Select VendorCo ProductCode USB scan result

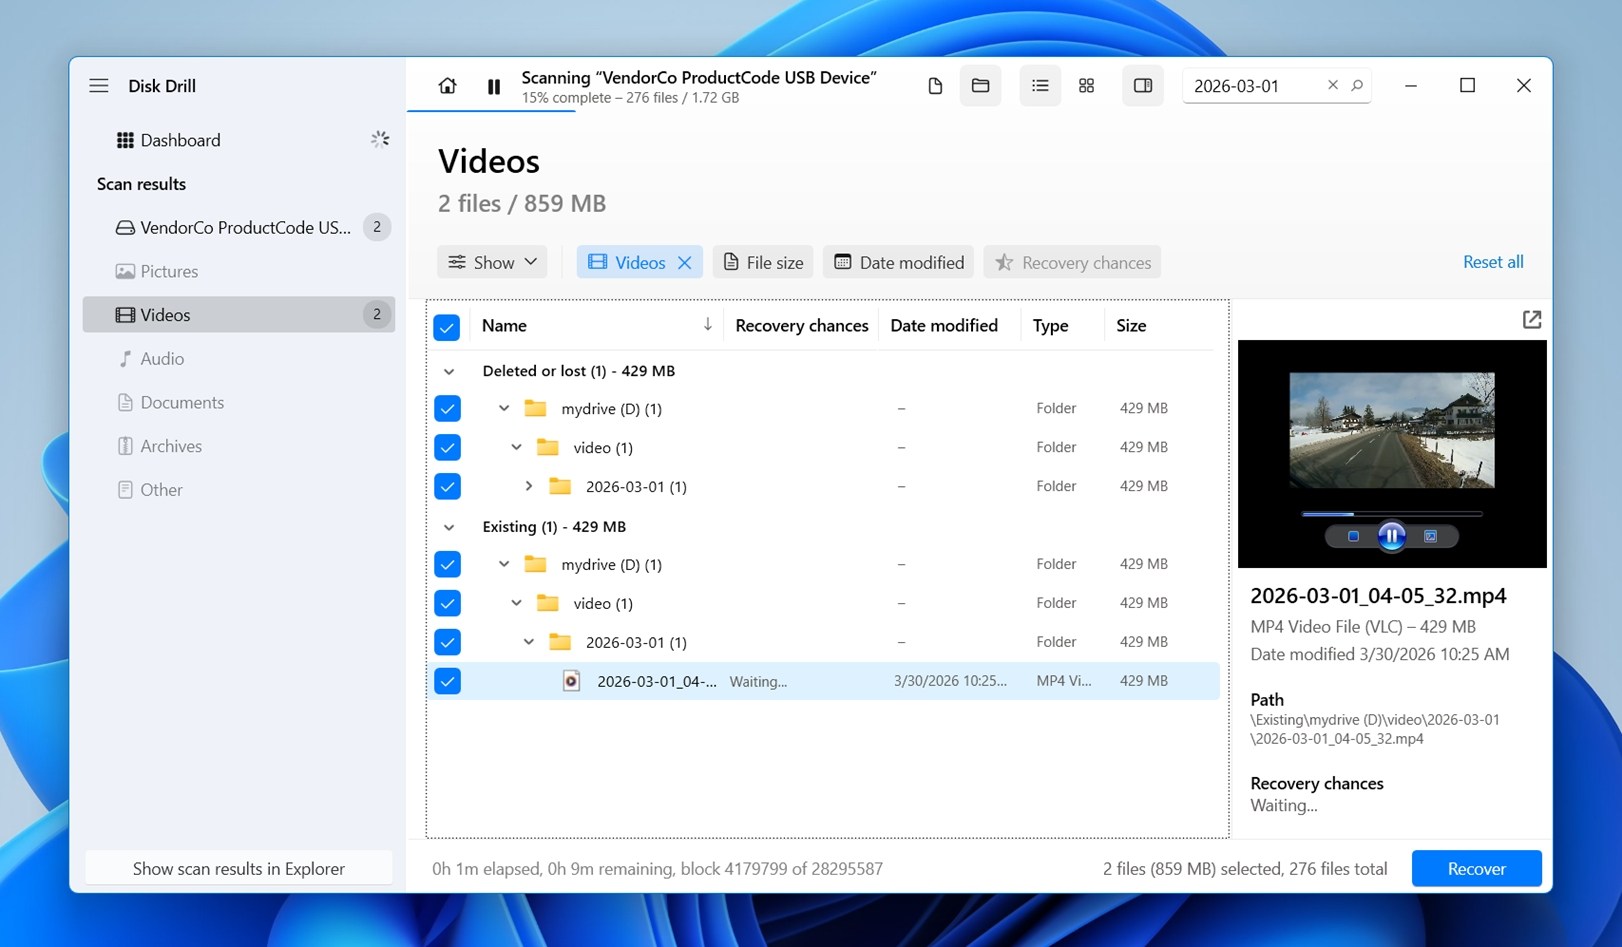238,227
